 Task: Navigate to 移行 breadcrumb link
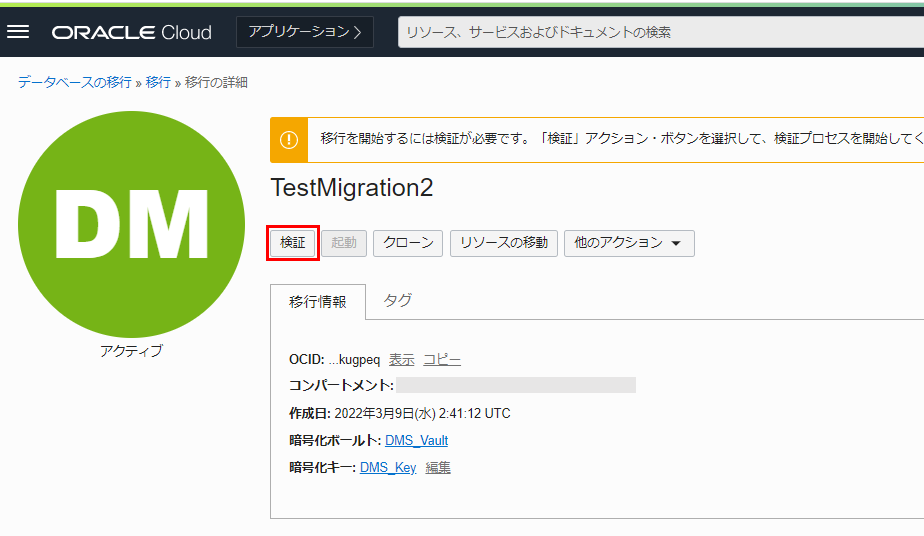[158, 82]
